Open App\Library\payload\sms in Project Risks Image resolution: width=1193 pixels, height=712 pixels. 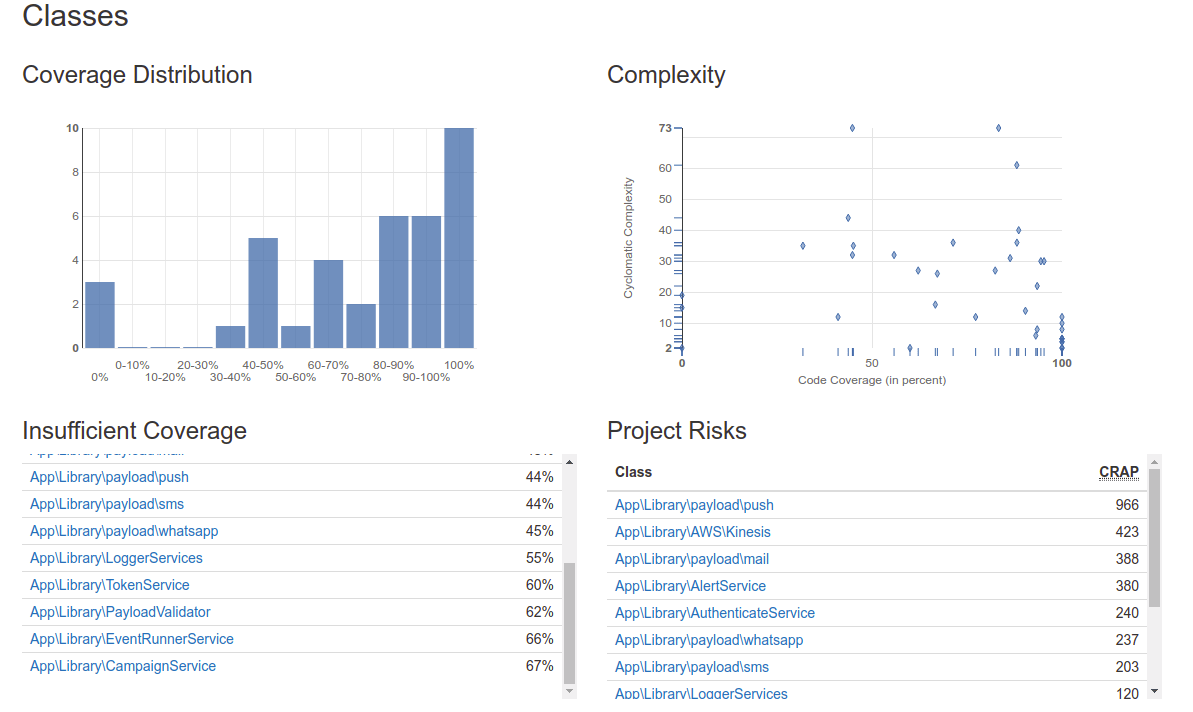(x=692, y=667)
